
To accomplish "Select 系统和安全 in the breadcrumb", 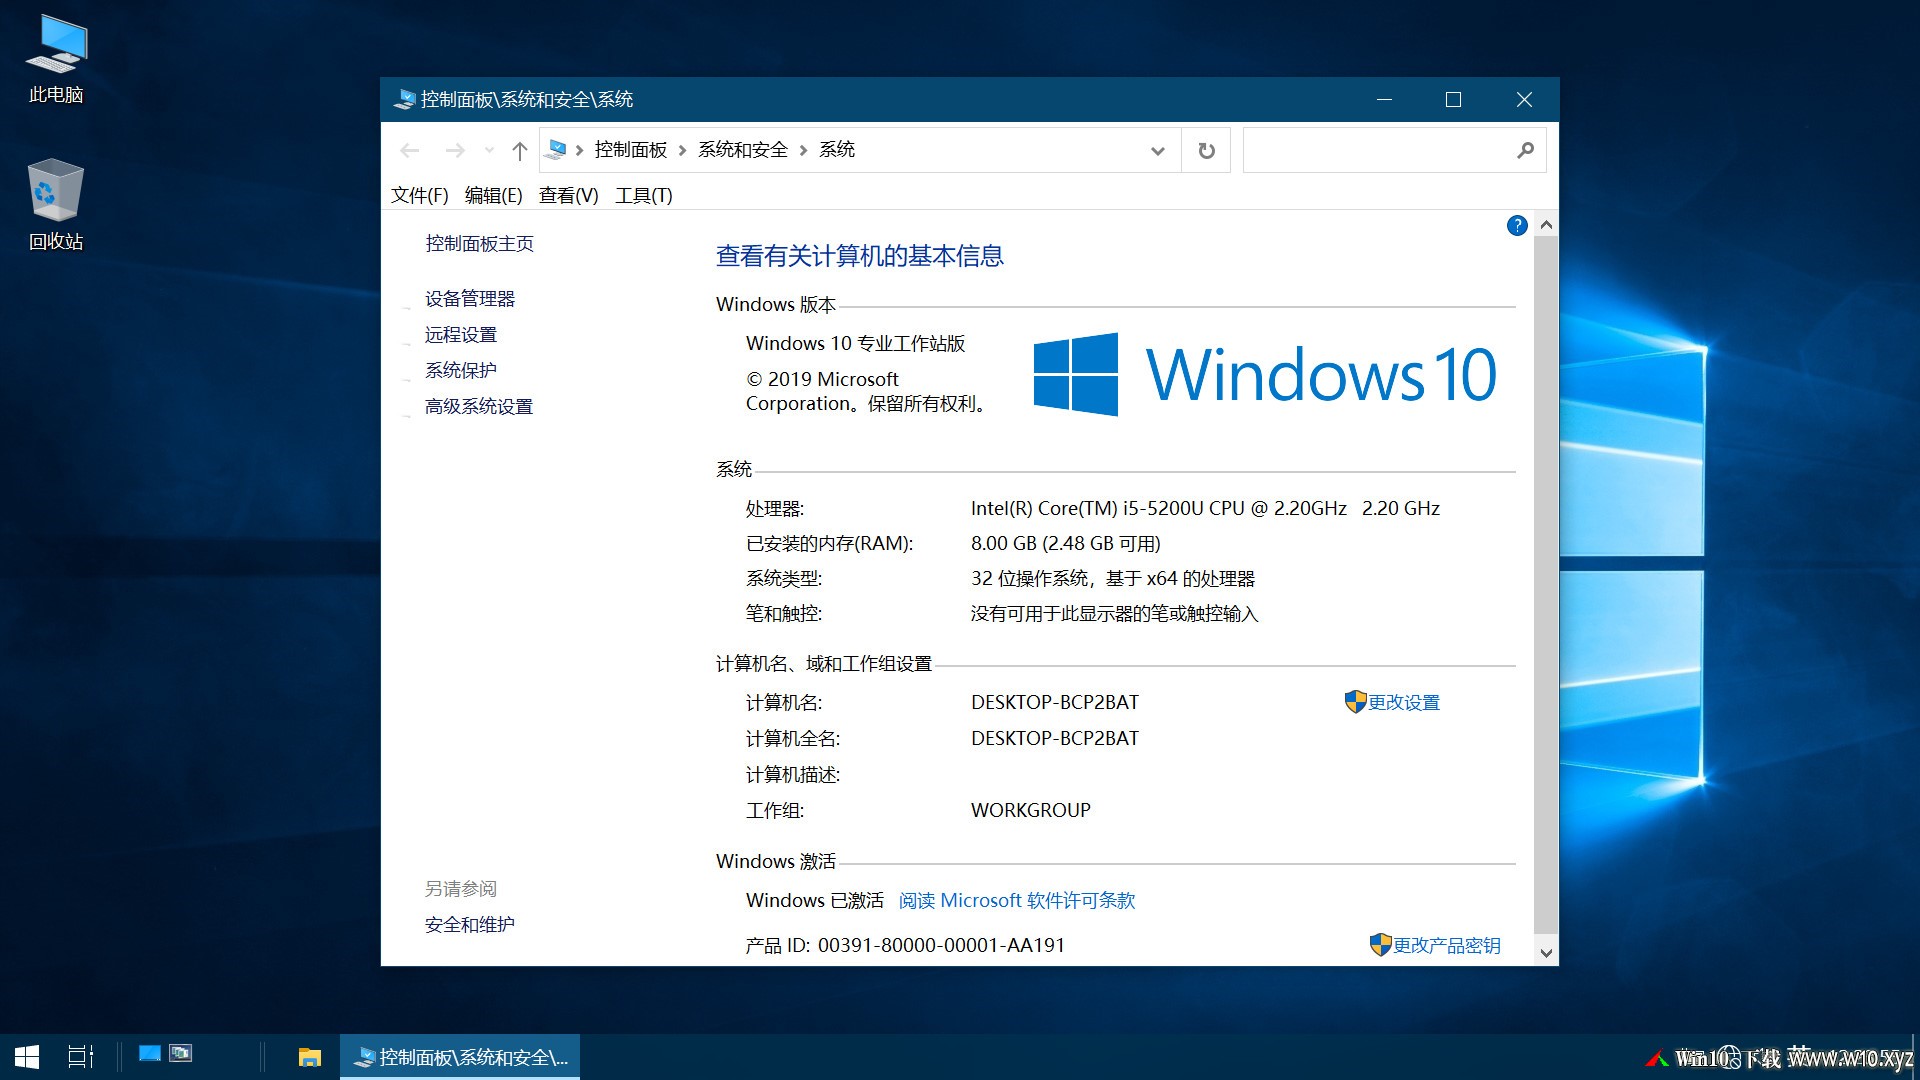I will point(743,150).
